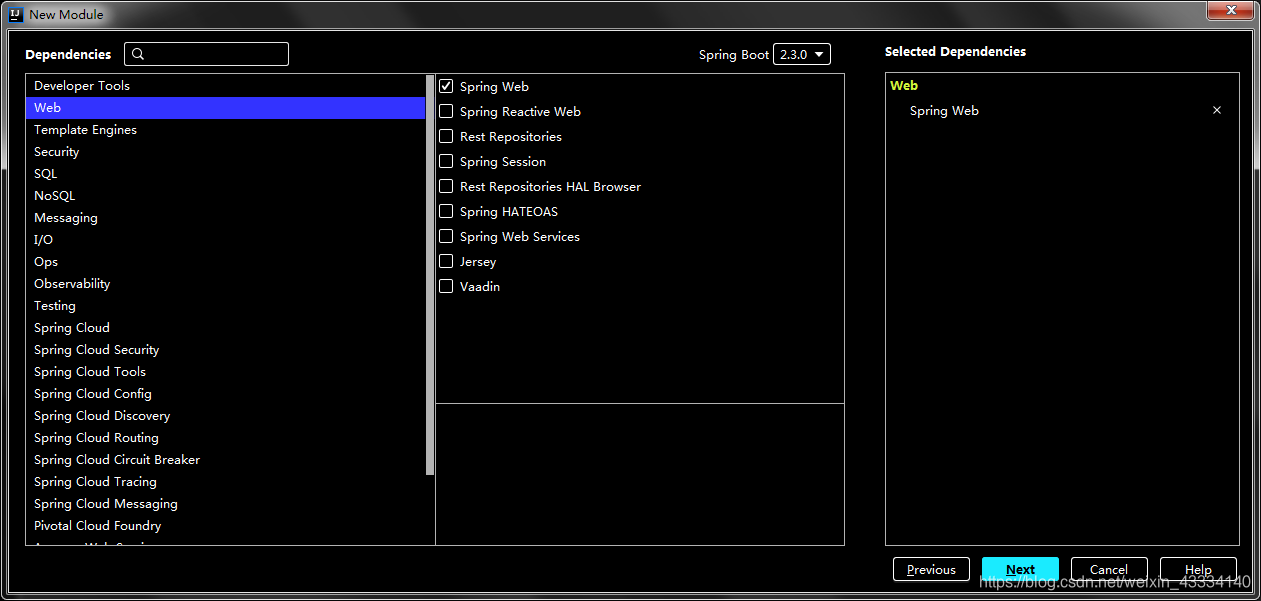Viewport: 1261px width, 601px height.
Task: Click the Previous button
Action: click(931, 570)
